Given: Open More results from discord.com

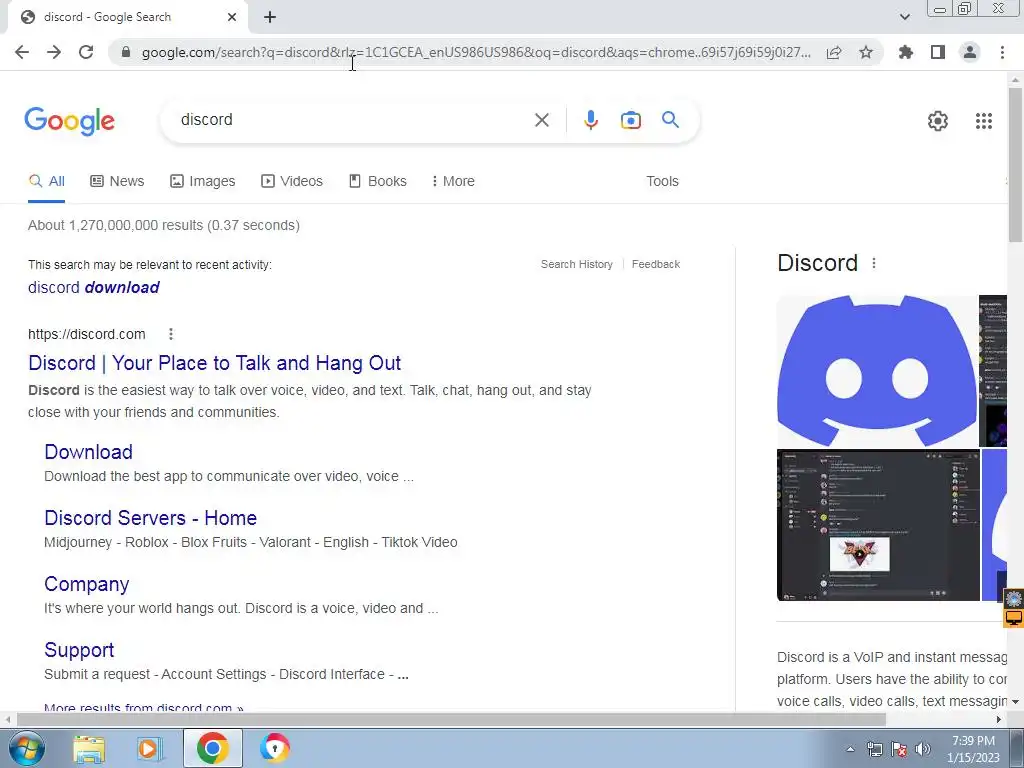Looking at the screenshot, I should click(144, 707).
